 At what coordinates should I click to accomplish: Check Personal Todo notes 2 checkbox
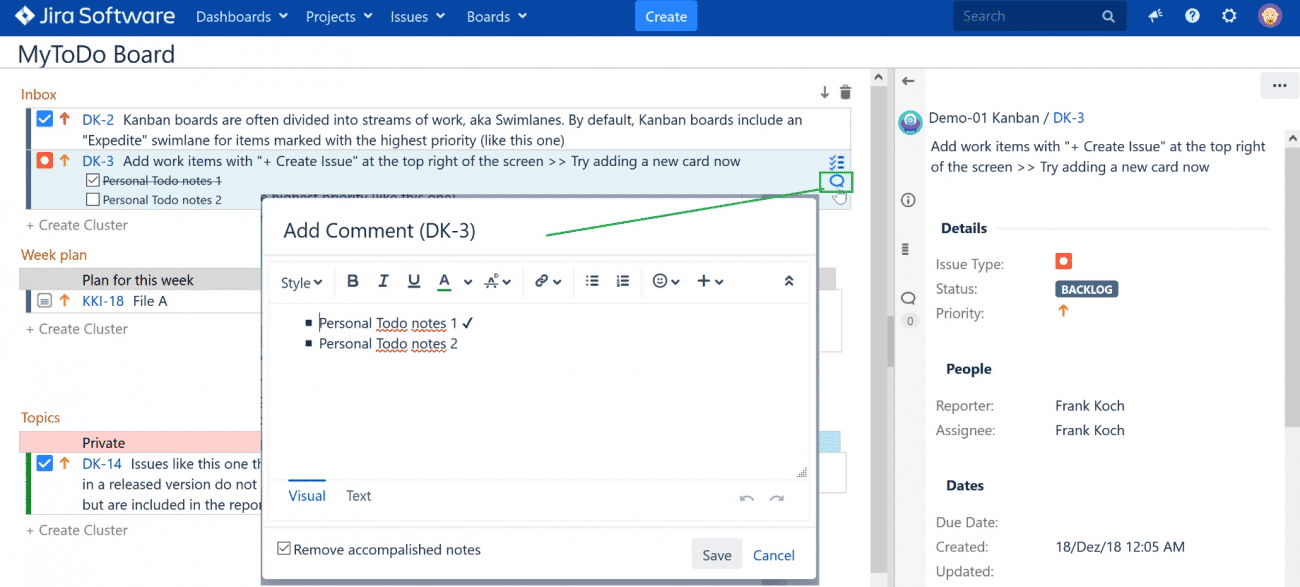(94, 200)
